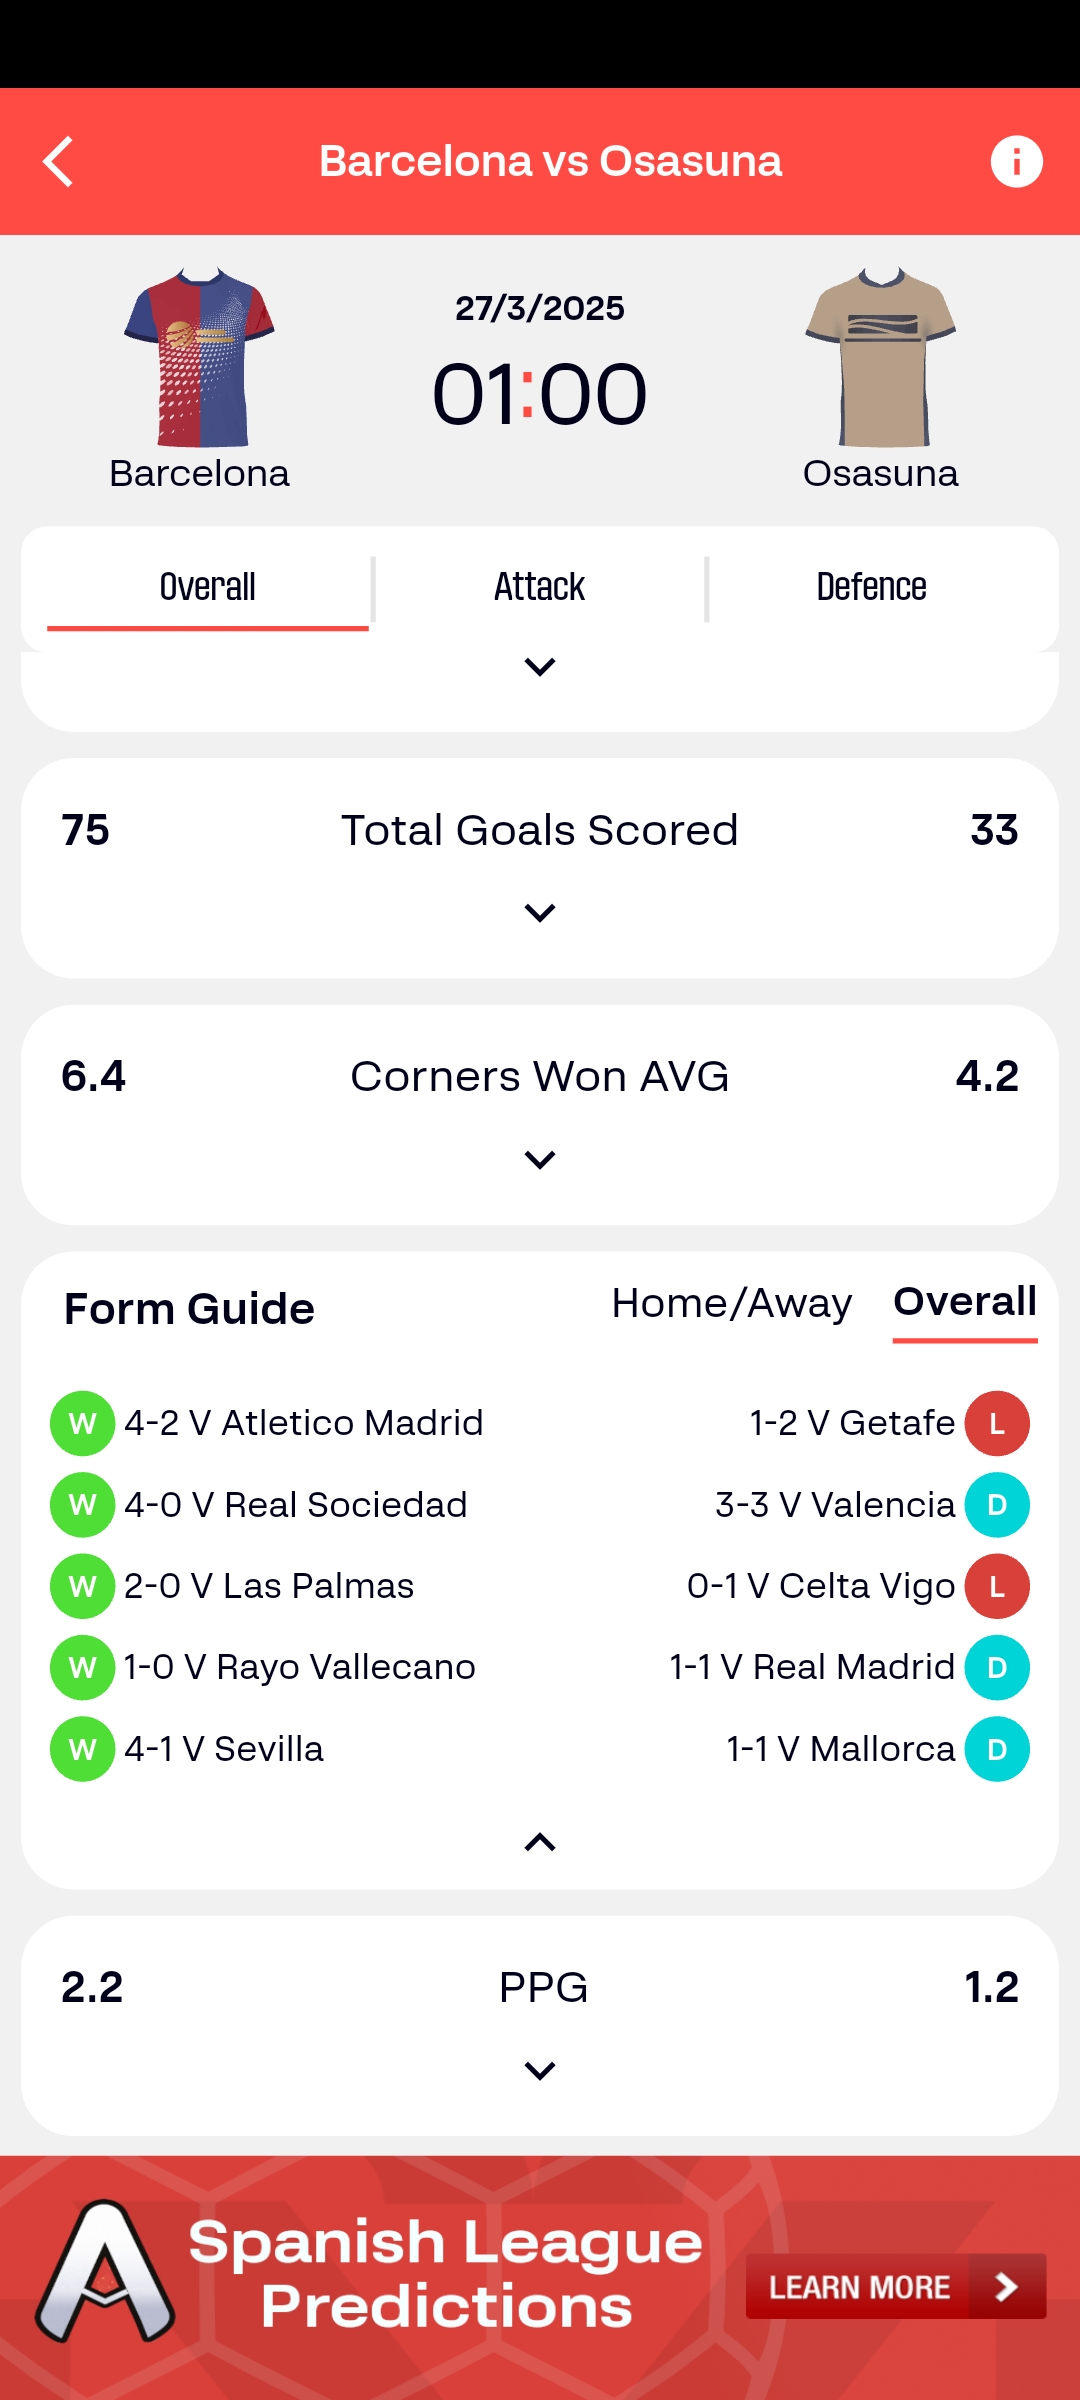Viewport: 1080px width, 2400px height.
Task: Tap the Celta Vigo loss badge
Action: point(997,1586)
